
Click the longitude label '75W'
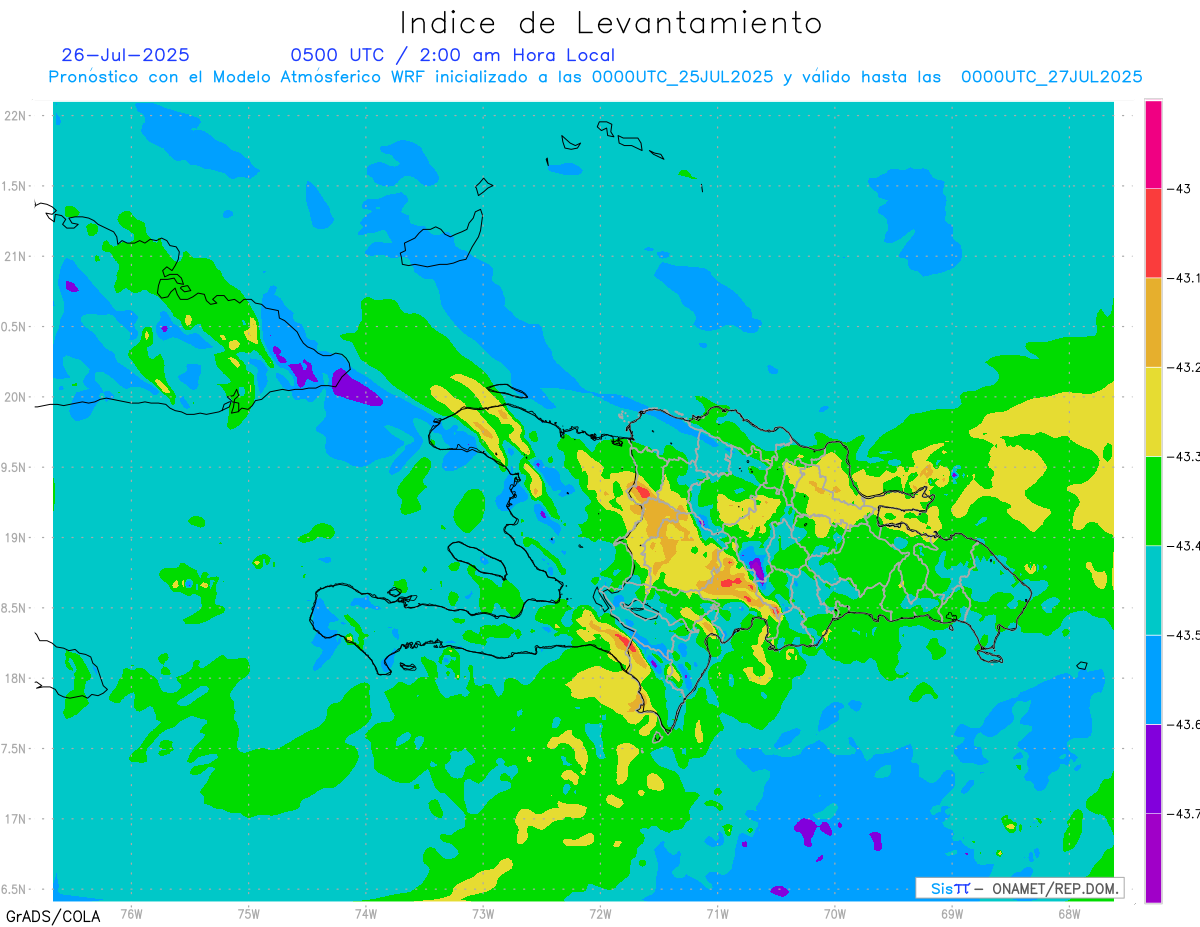[x=249, y=913]
